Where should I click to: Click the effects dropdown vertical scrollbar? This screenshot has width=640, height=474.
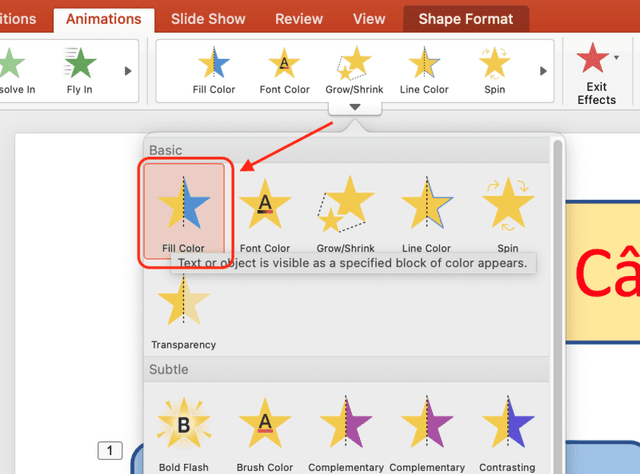(x=557, y=306)
